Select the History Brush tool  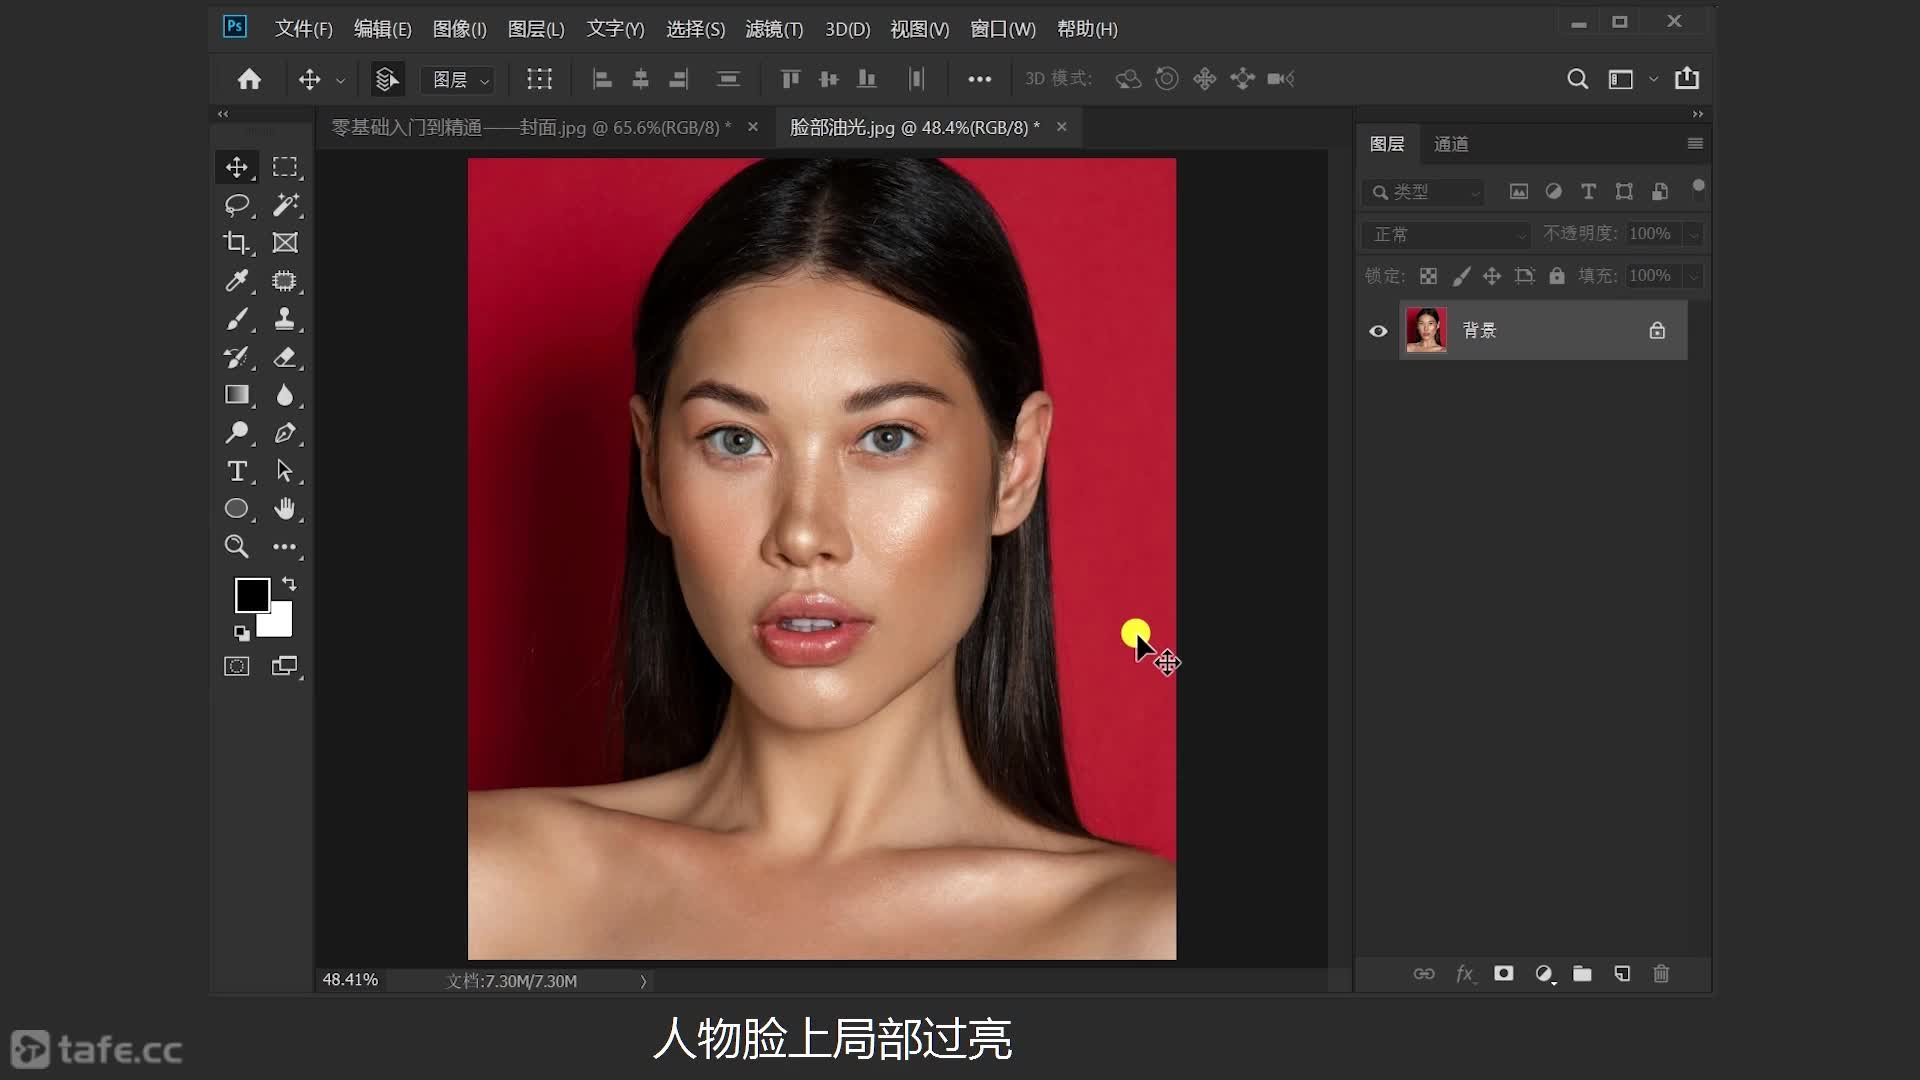click(237, 357)
